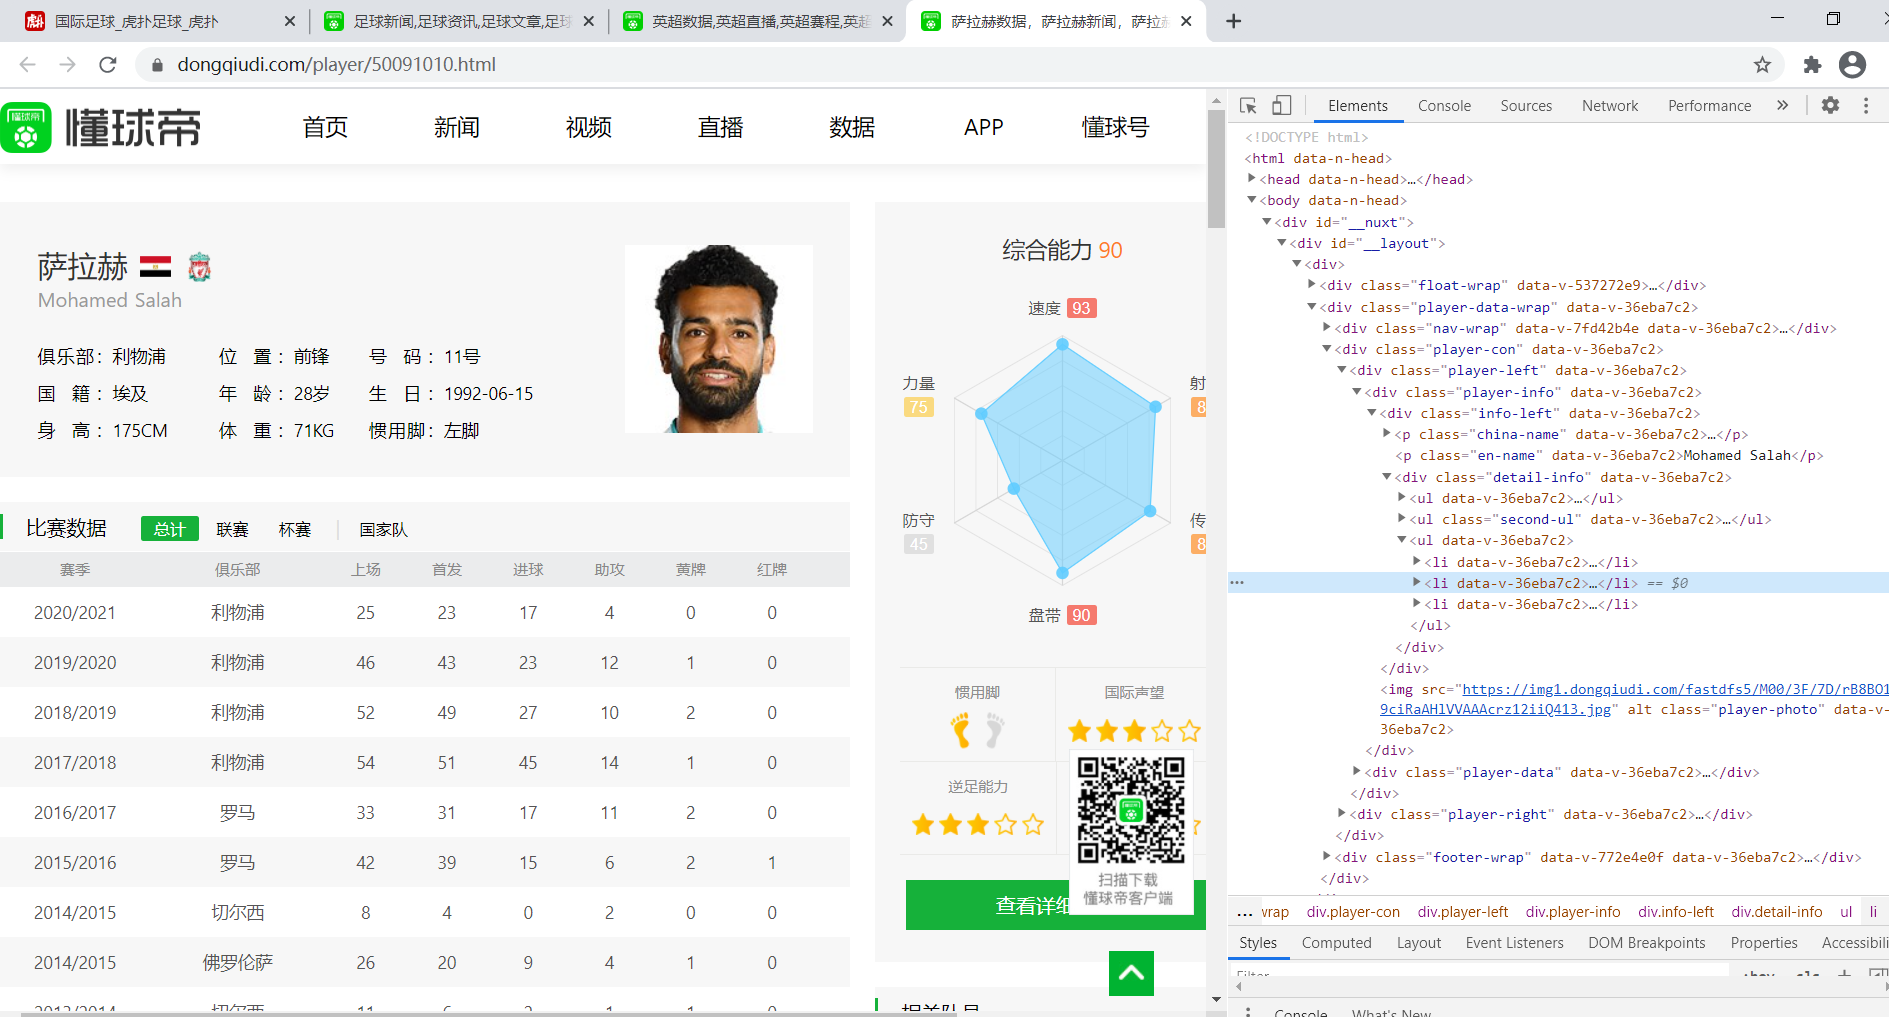Open DevTools three-dot customize menu
Screen dimensions: 1889x1017
(1866, 105)
